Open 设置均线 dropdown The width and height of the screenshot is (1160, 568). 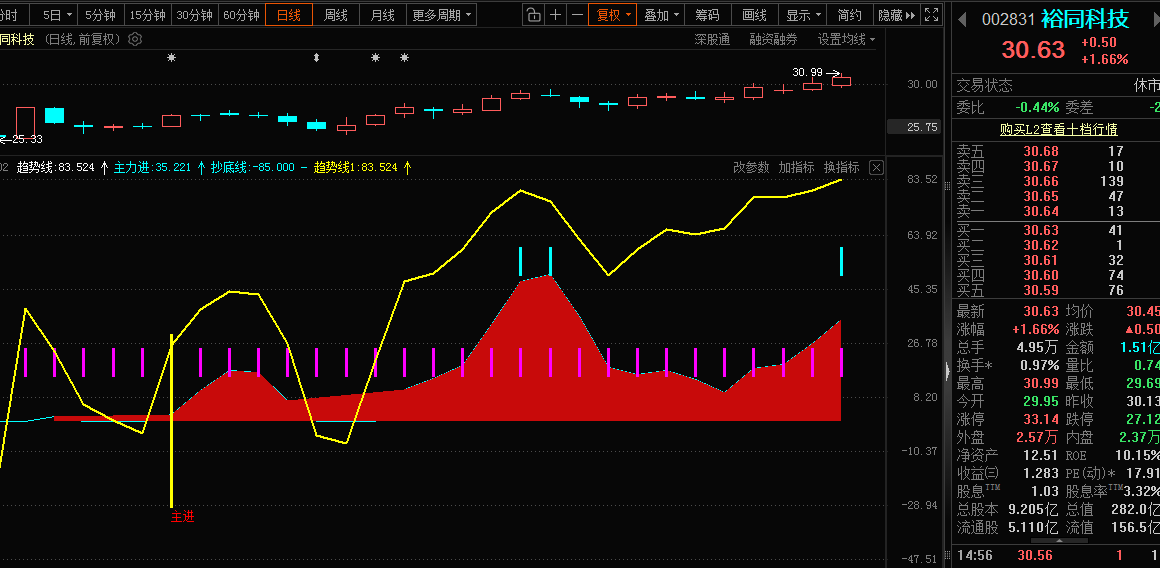point(846,39)
